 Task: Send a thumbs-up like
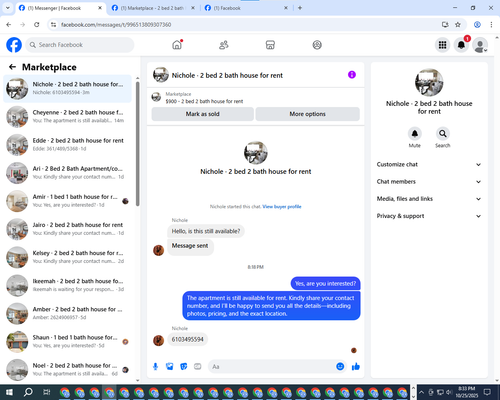pyautogui.click(x=356, y=367)
